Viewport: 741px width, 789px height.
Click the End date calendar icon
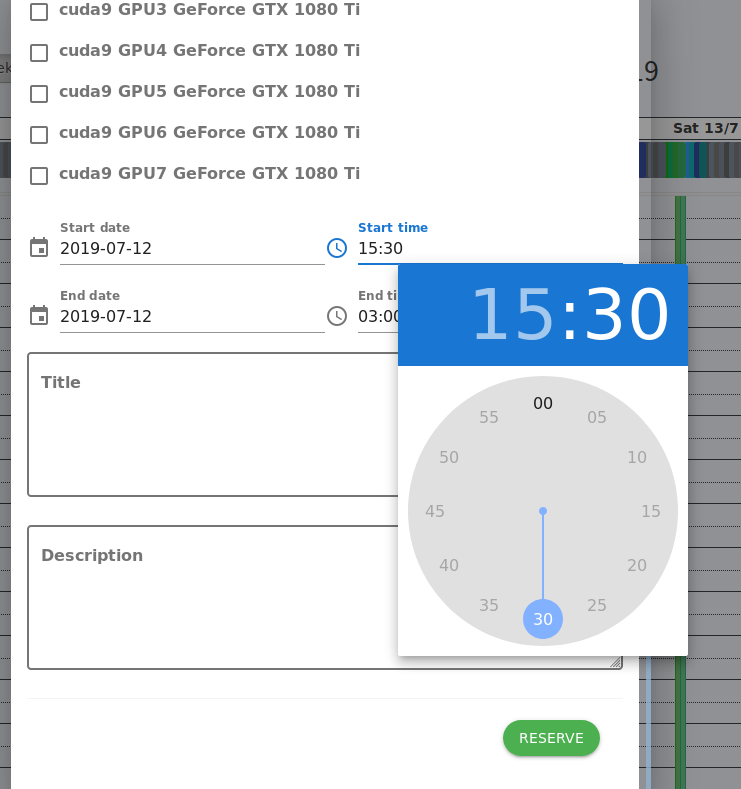coord(39,315)
